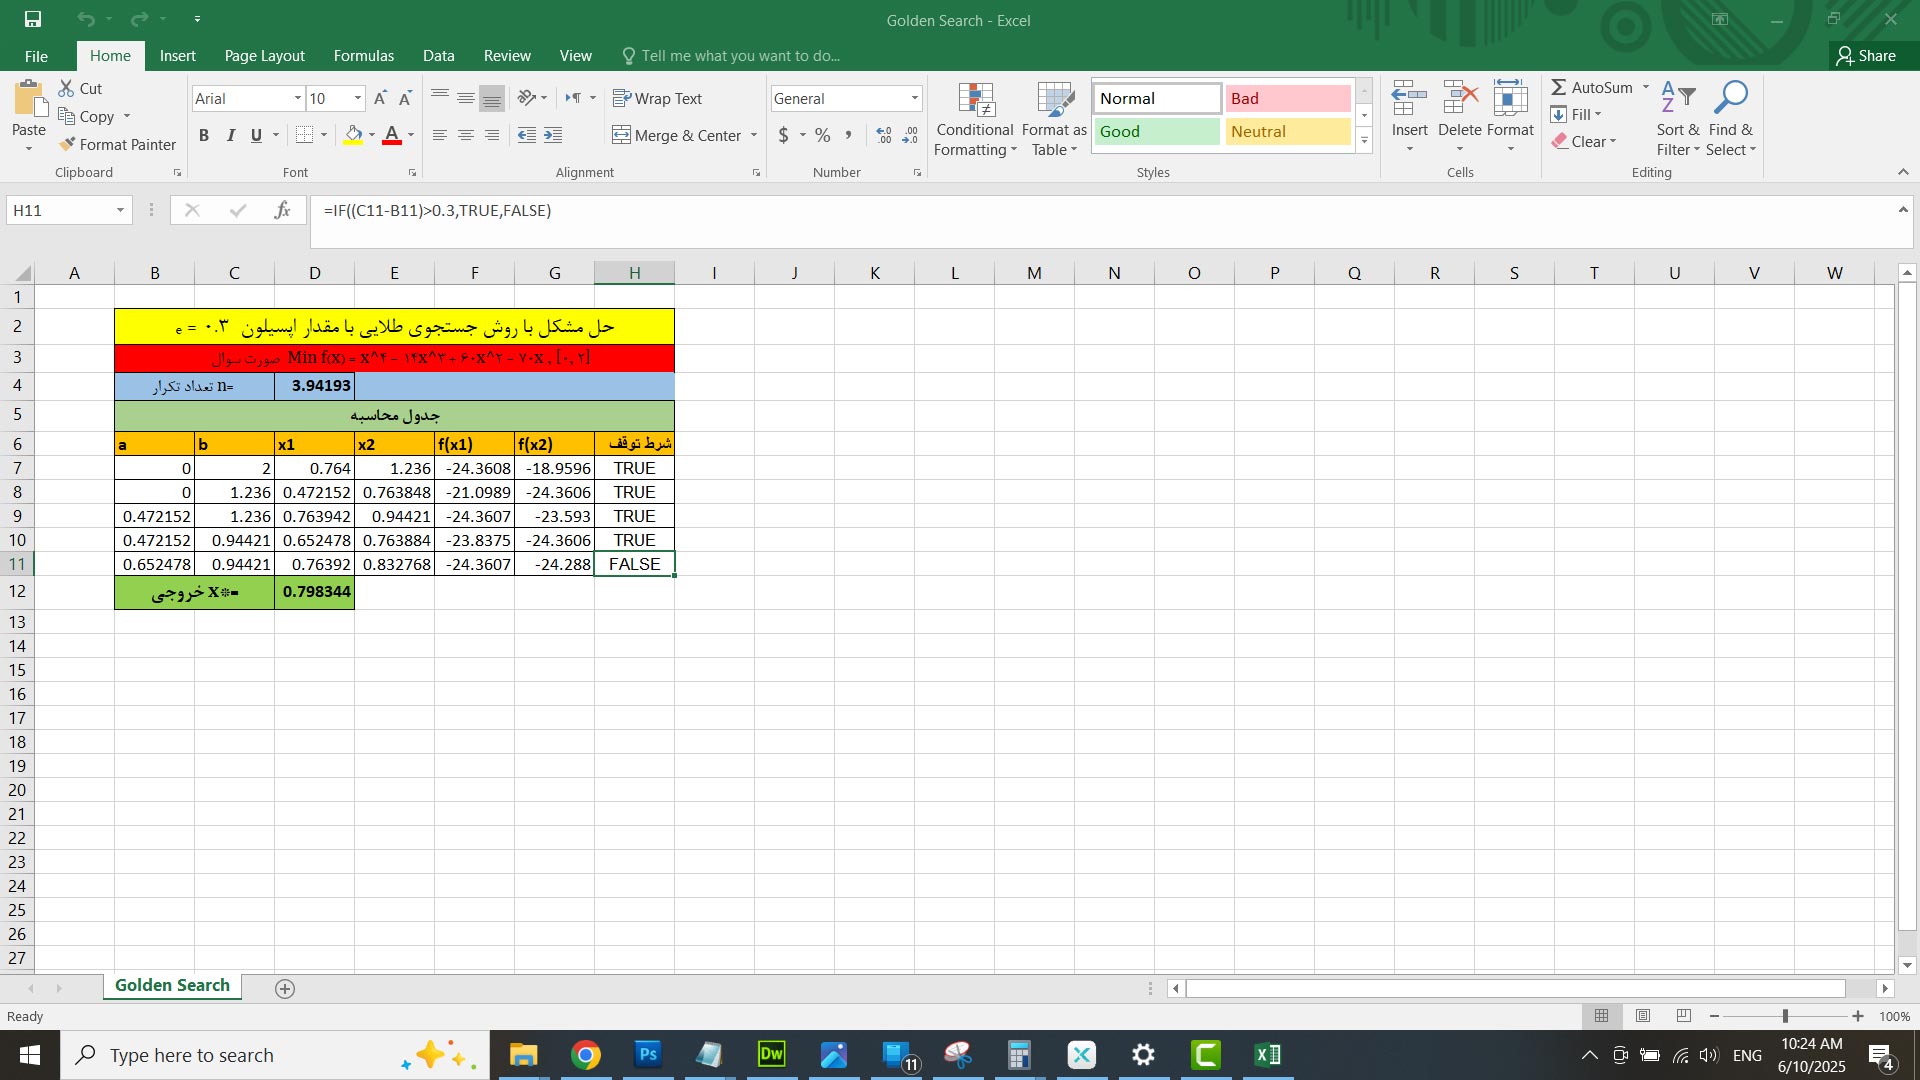Toggle Italic formatting
Image resolution: width=1920 pixels, height=1080 pixels.
pos(230,135)
